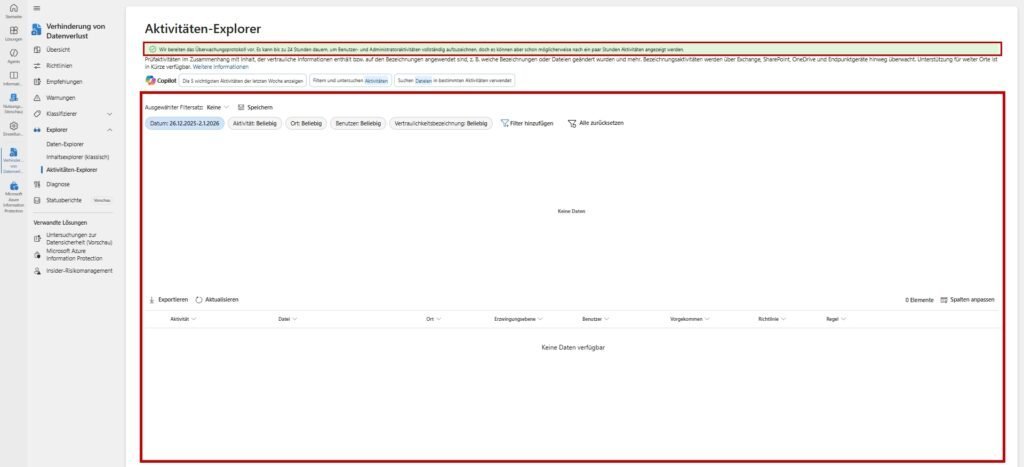Open the Agents icon in left rail
This screenshot has width=1024, height=467.
pyautogui.click(x=13, y=53)
